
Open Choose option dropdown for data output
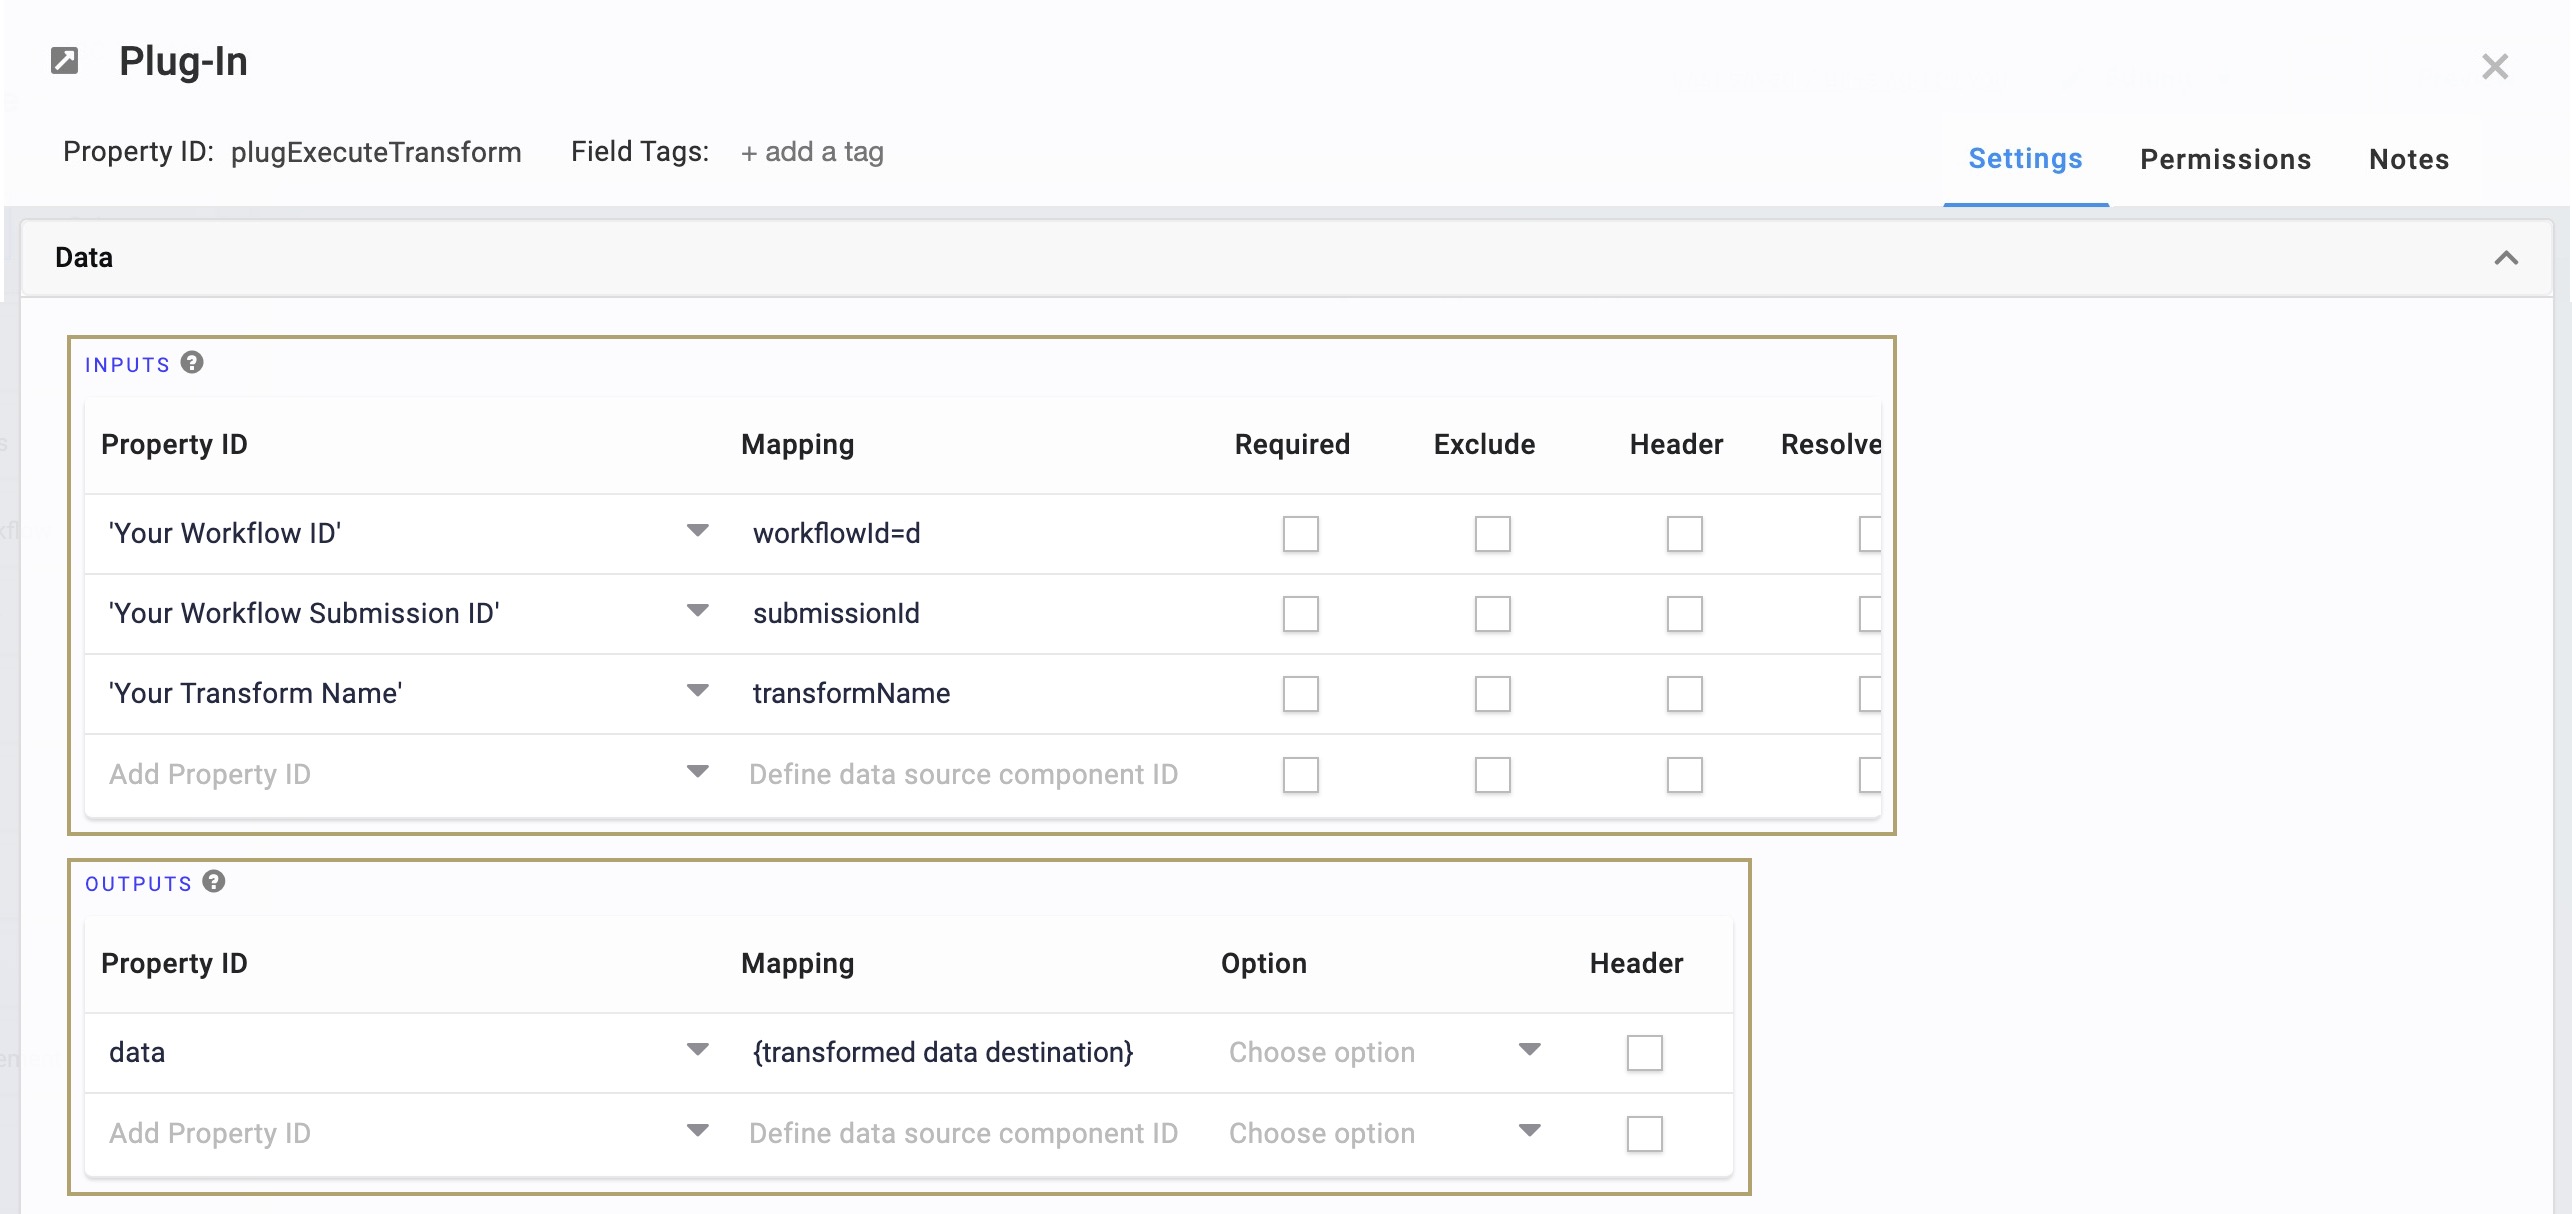(1384, 1052)
